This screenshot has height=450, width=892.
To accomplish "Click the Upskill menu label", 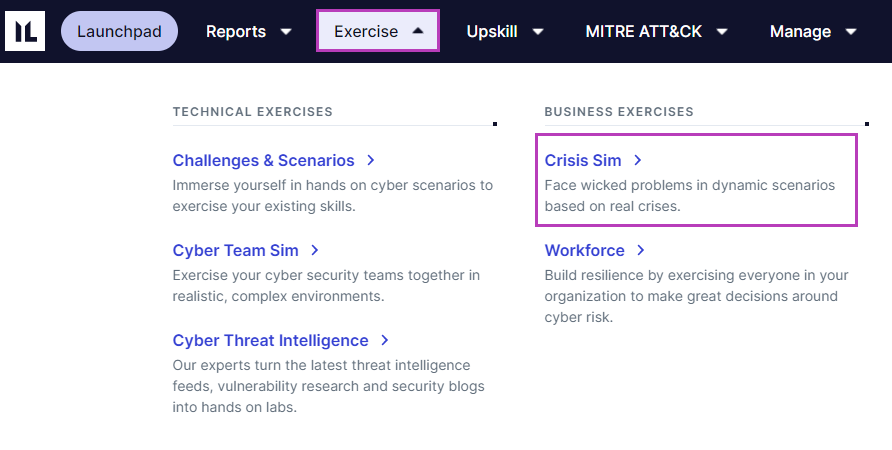I will [492, 31].
